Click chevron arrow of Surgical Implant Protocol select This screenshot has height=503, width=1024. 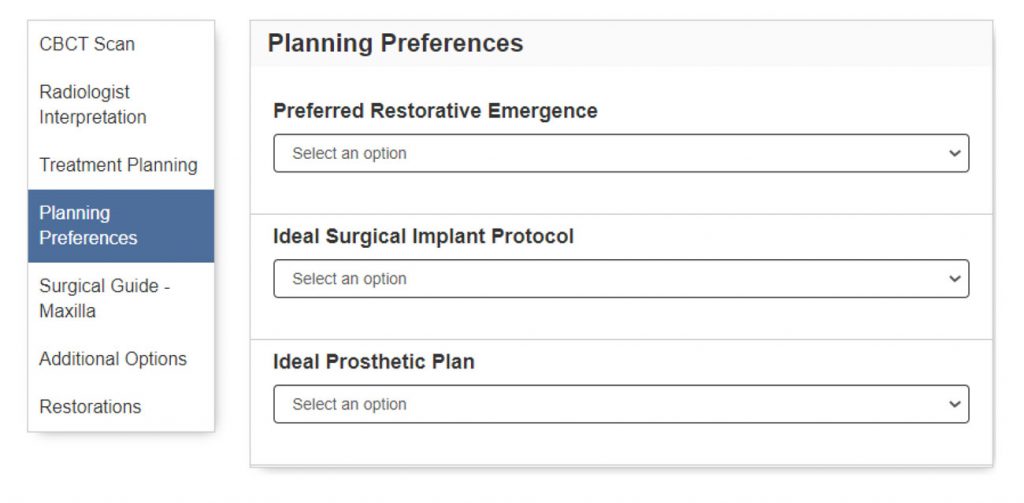[954, 279]
